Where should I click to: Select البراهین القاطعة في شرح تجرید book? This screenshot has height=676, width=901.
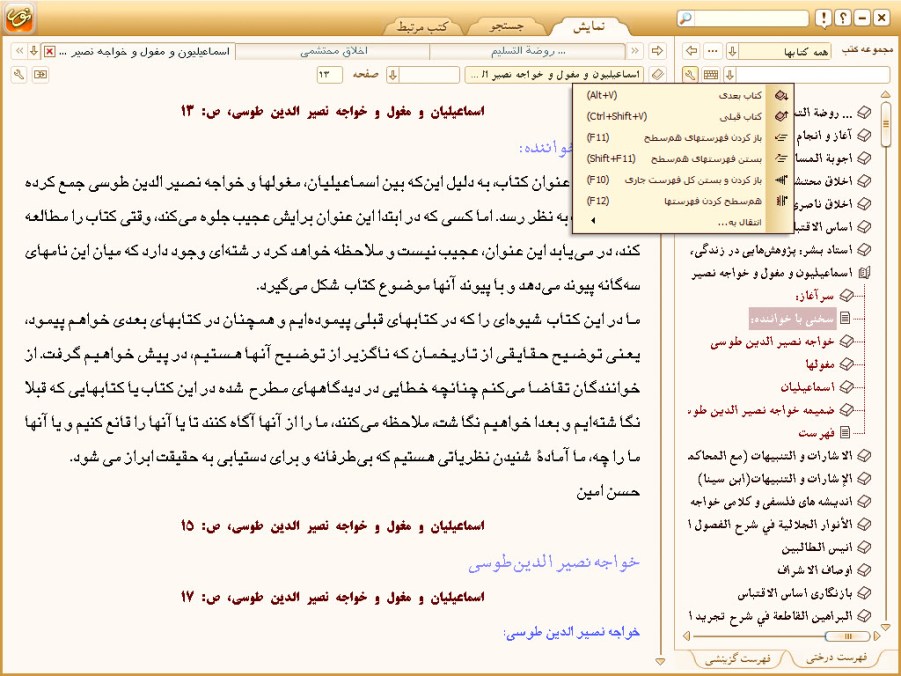click(771, 616)
